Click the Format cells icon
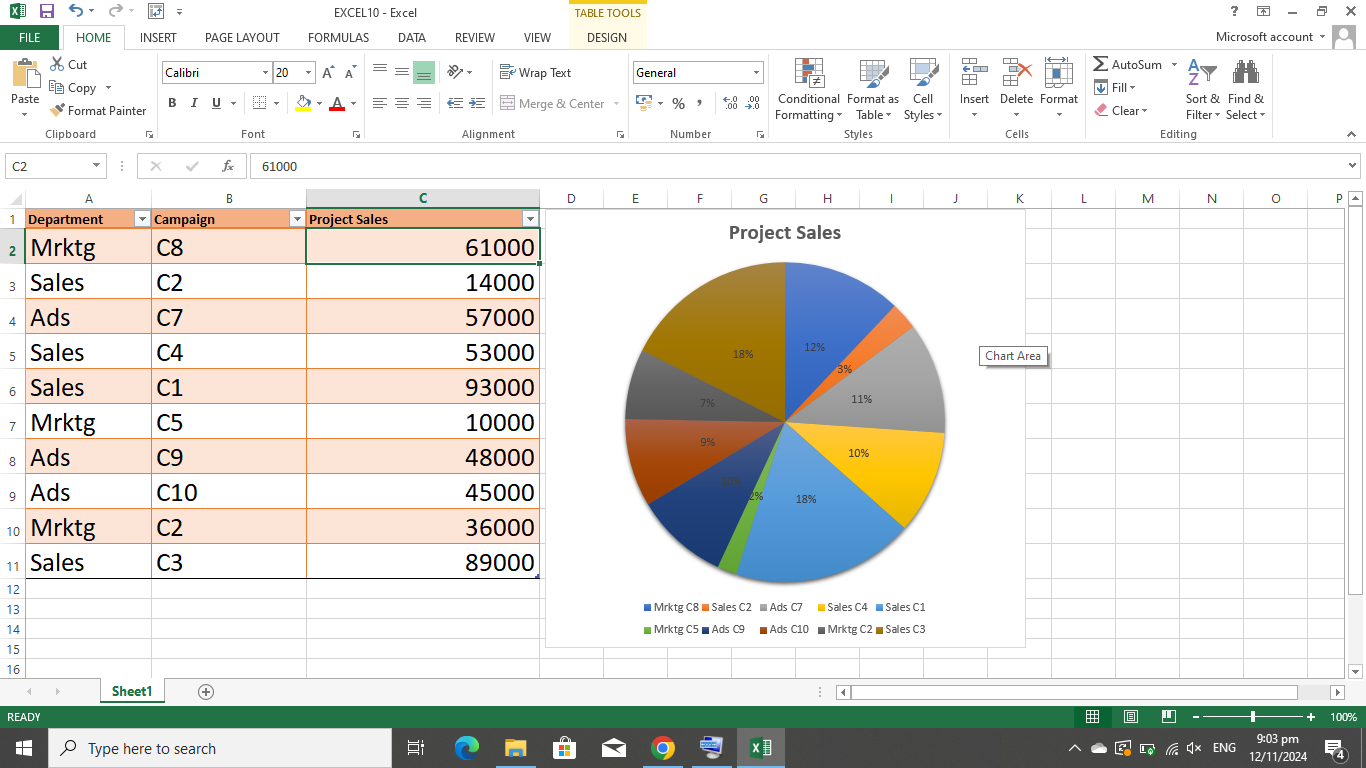 point(1058,74)
